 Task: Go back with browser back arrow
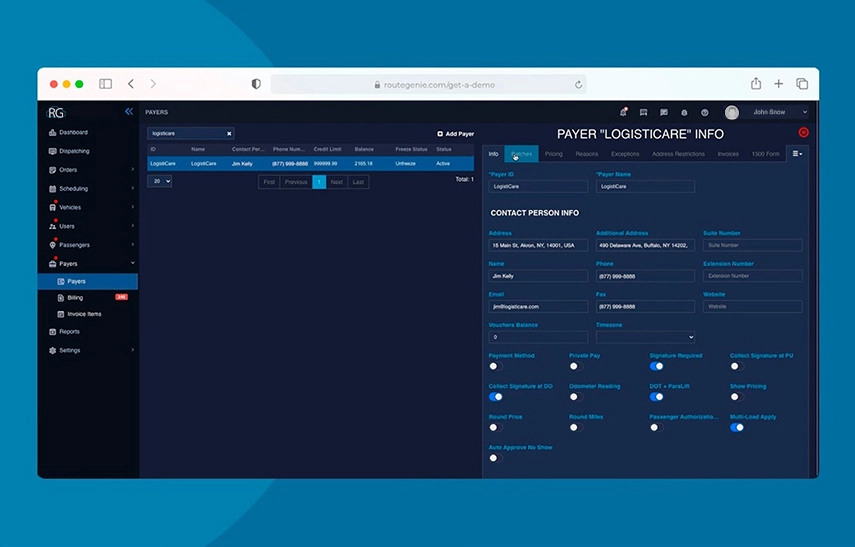pyautogui.click(x=131, y=84)
